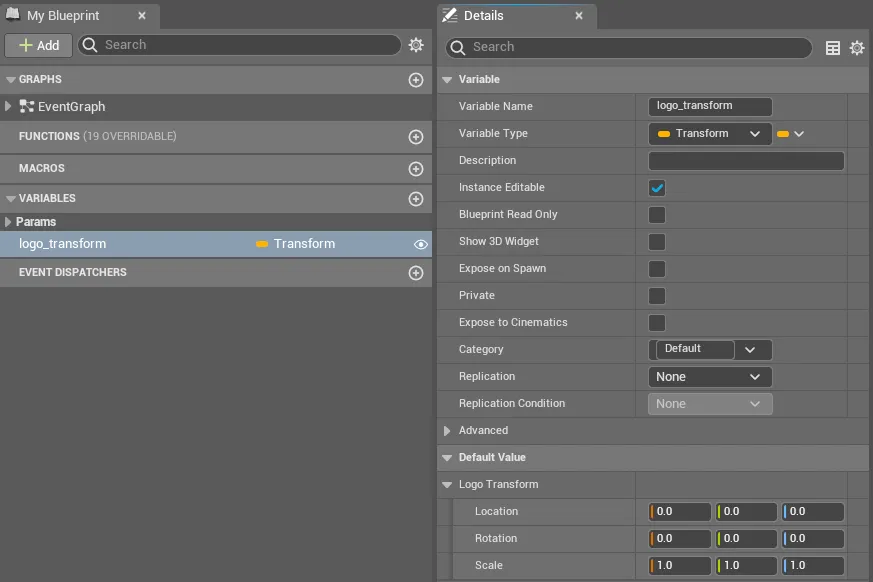Select the logo_transform variable

(x=63, y=244)
